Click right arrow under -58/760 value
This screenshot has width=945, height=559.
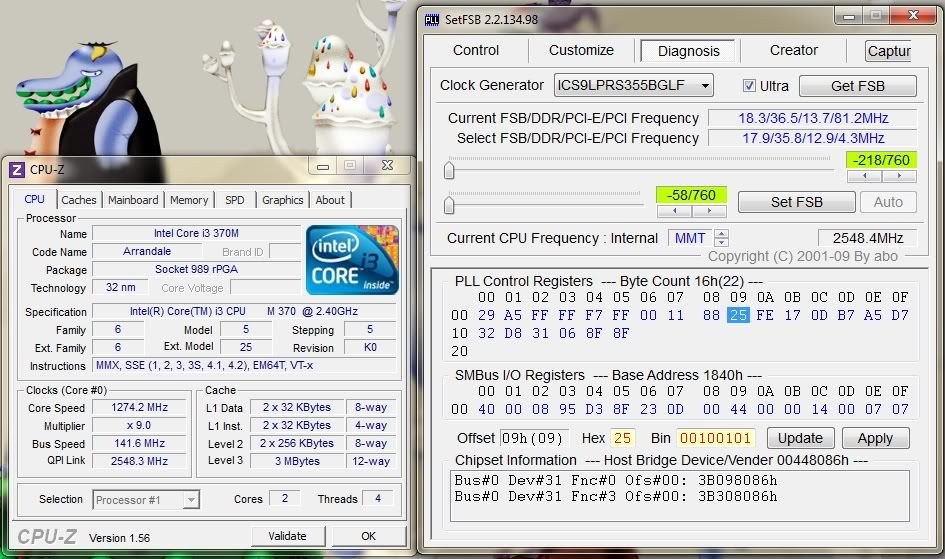coord(709,211)
